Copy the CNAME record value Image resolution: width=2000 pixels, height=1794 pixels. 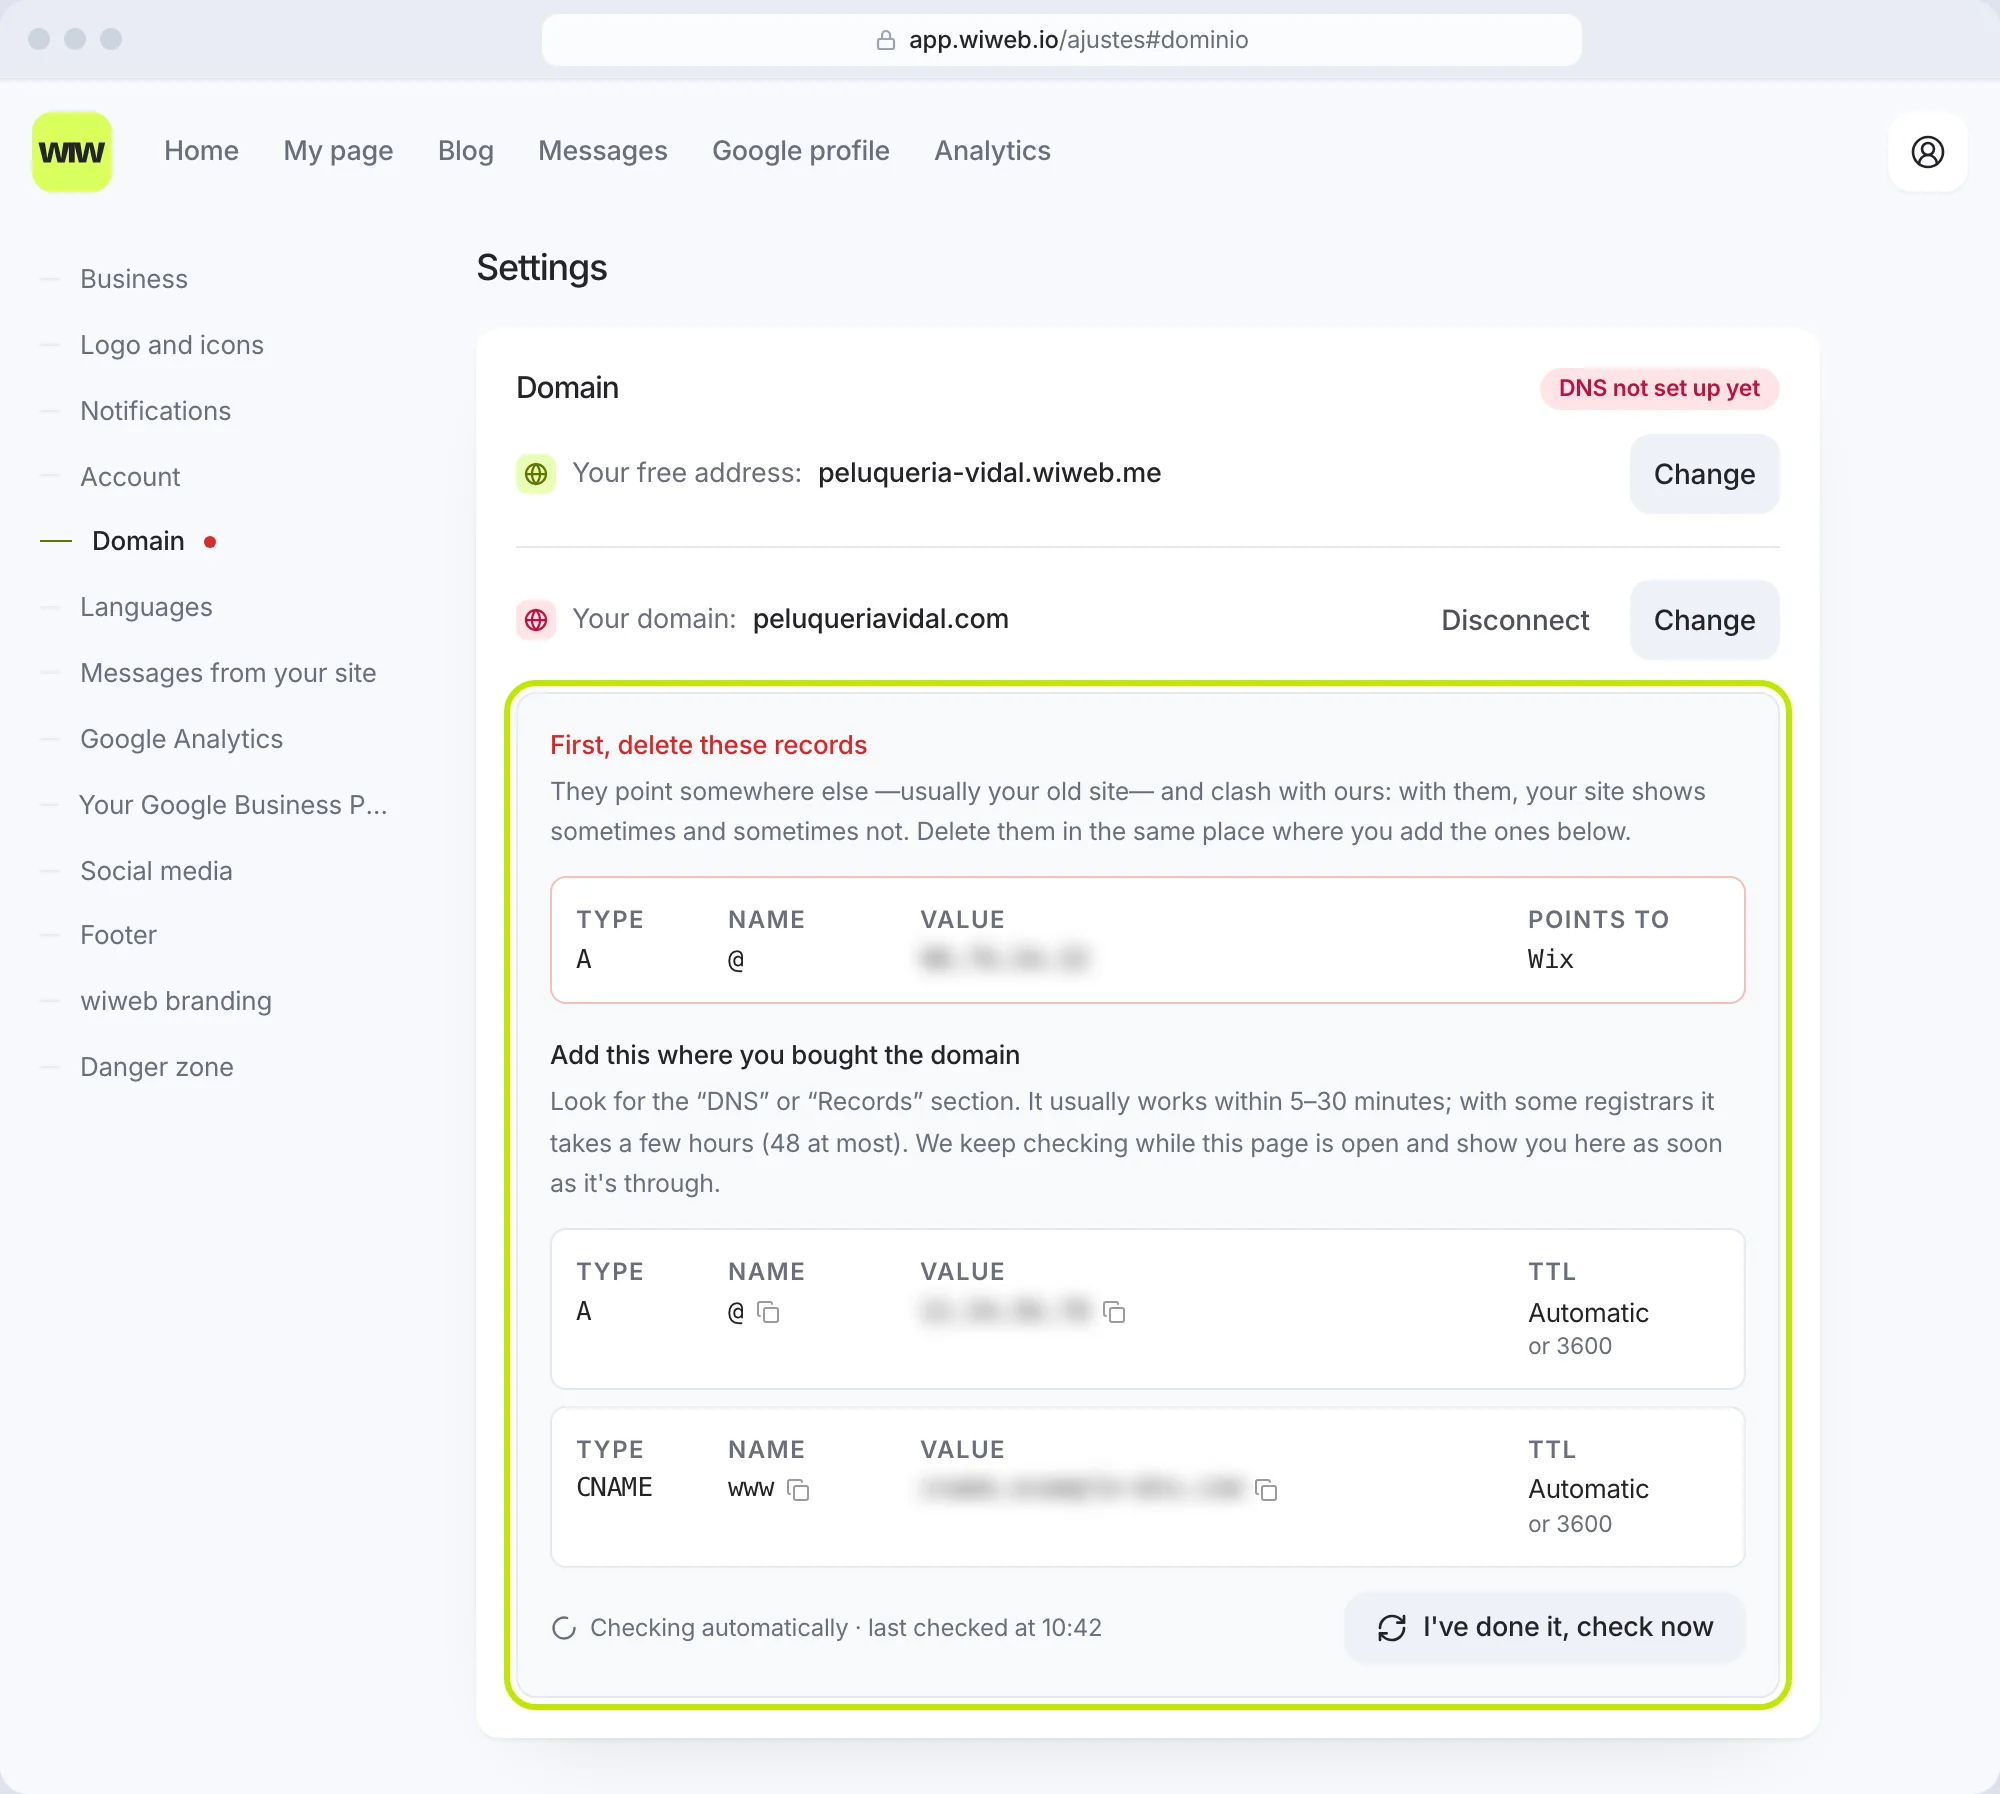pyautogui.click(x=1266, y=1490)
